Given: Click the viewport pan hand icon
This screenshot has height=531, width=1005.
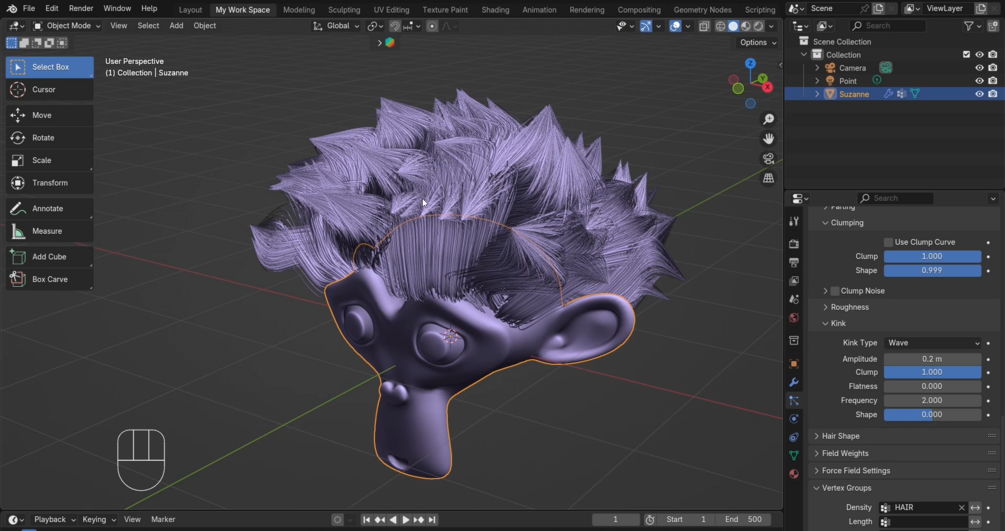Looking at the screenshot, I should pyautogui.click(x=768, y=139).
